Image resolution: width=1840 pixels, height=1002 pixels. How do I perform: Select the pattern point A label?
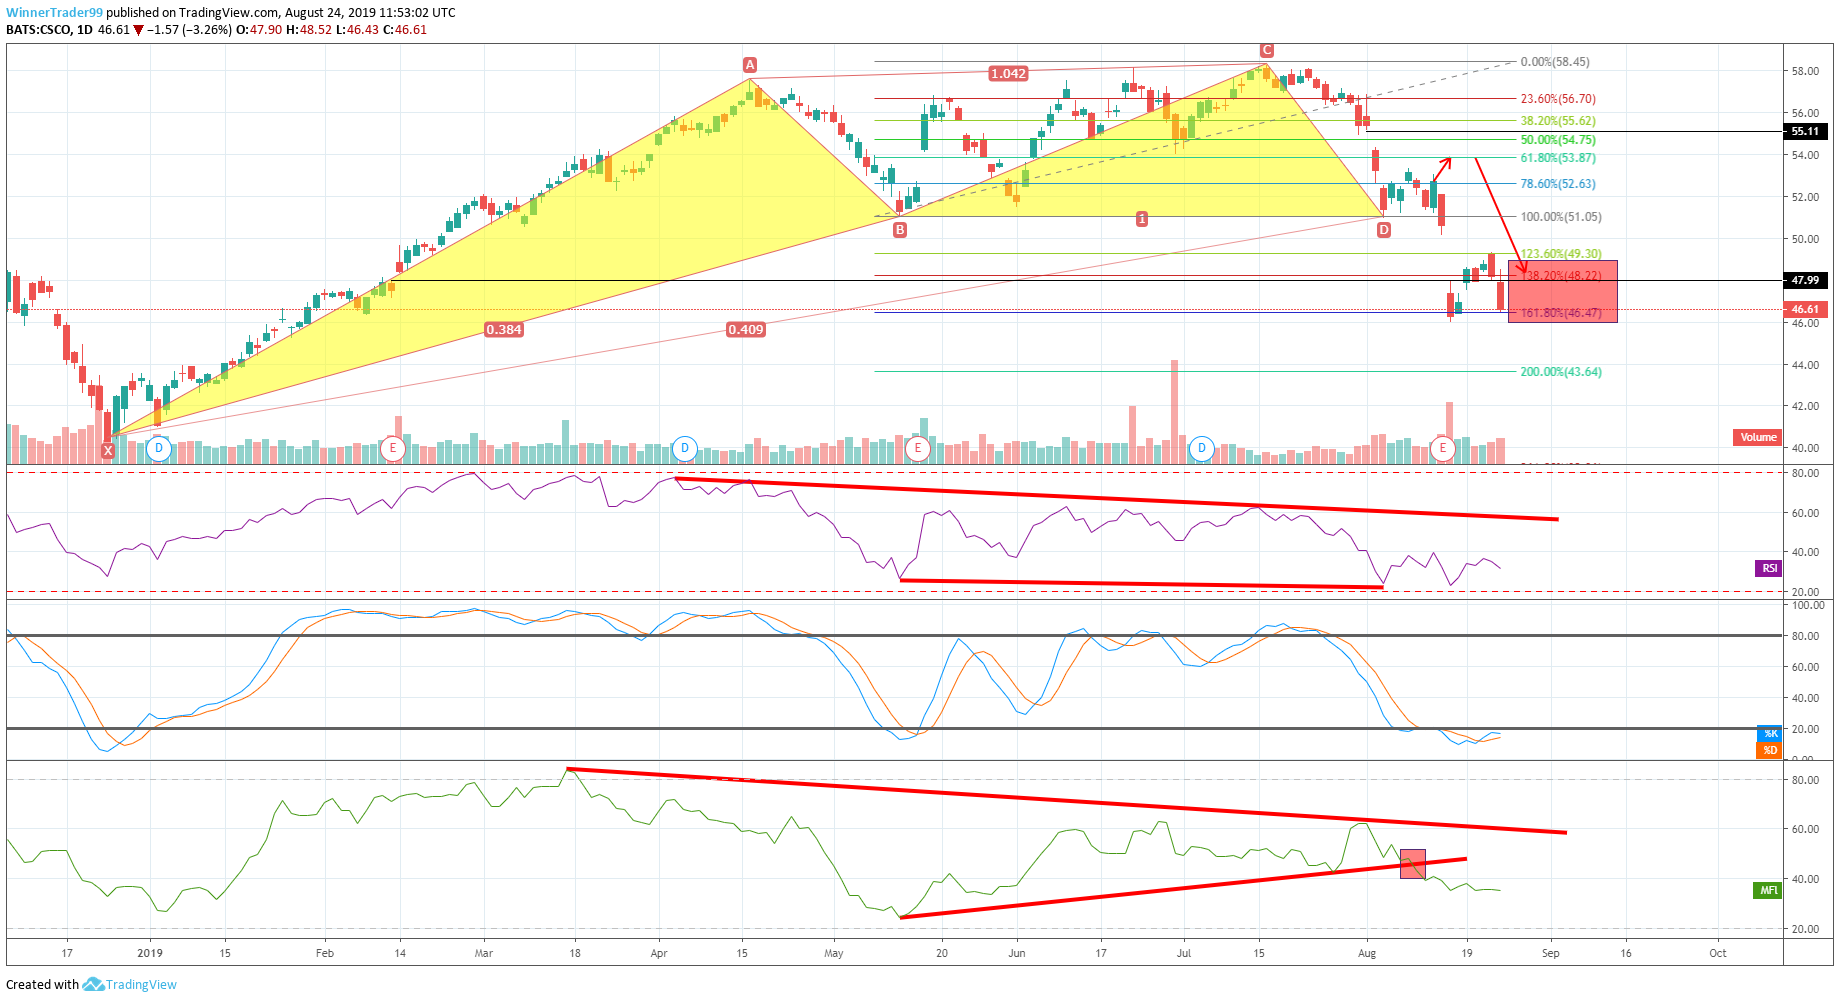[x=749, y=64]
